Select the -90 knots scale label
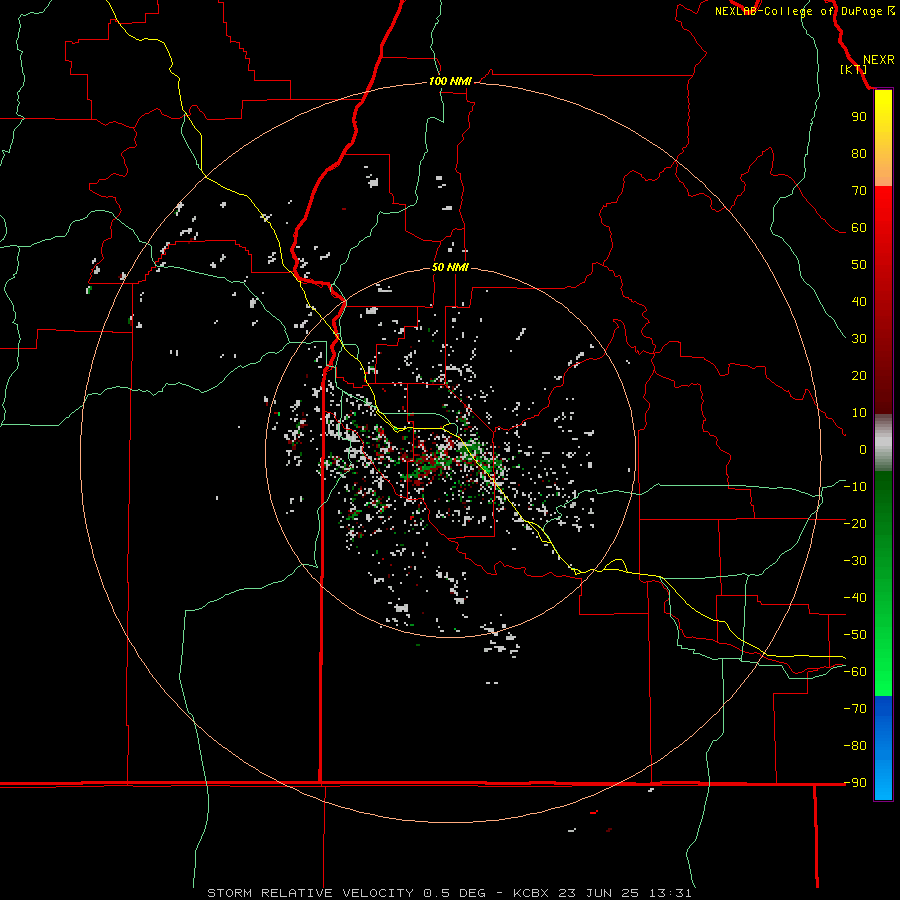Viewport: 900px width, 900px height. [x=855, y=783]
